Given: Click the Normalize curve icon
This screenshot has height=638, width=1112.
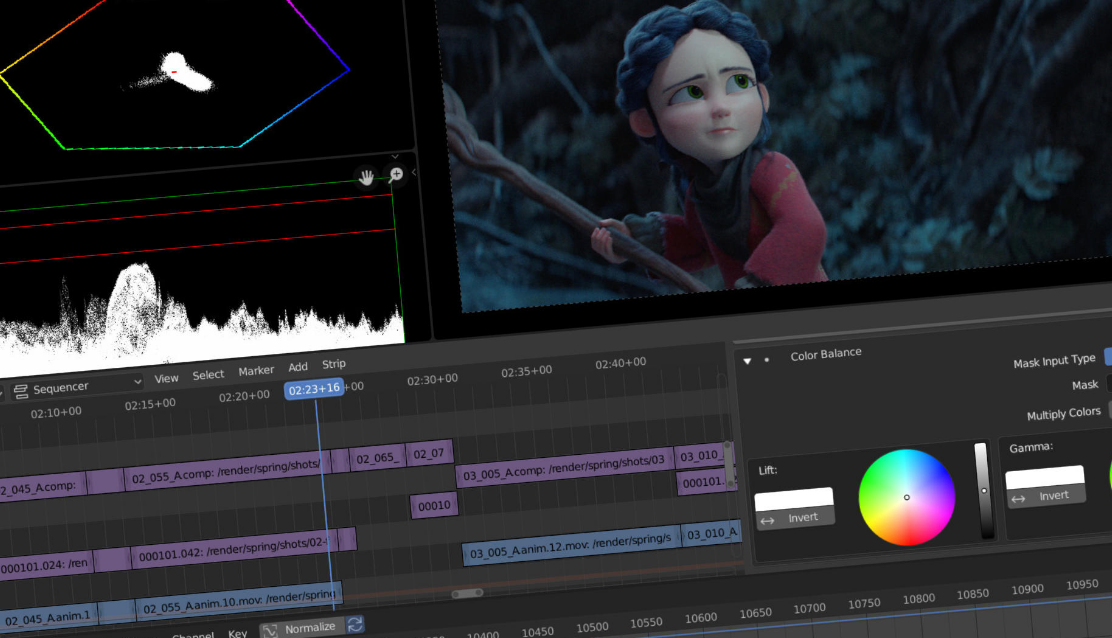Looking at the screenshot, I should point(271,630).
